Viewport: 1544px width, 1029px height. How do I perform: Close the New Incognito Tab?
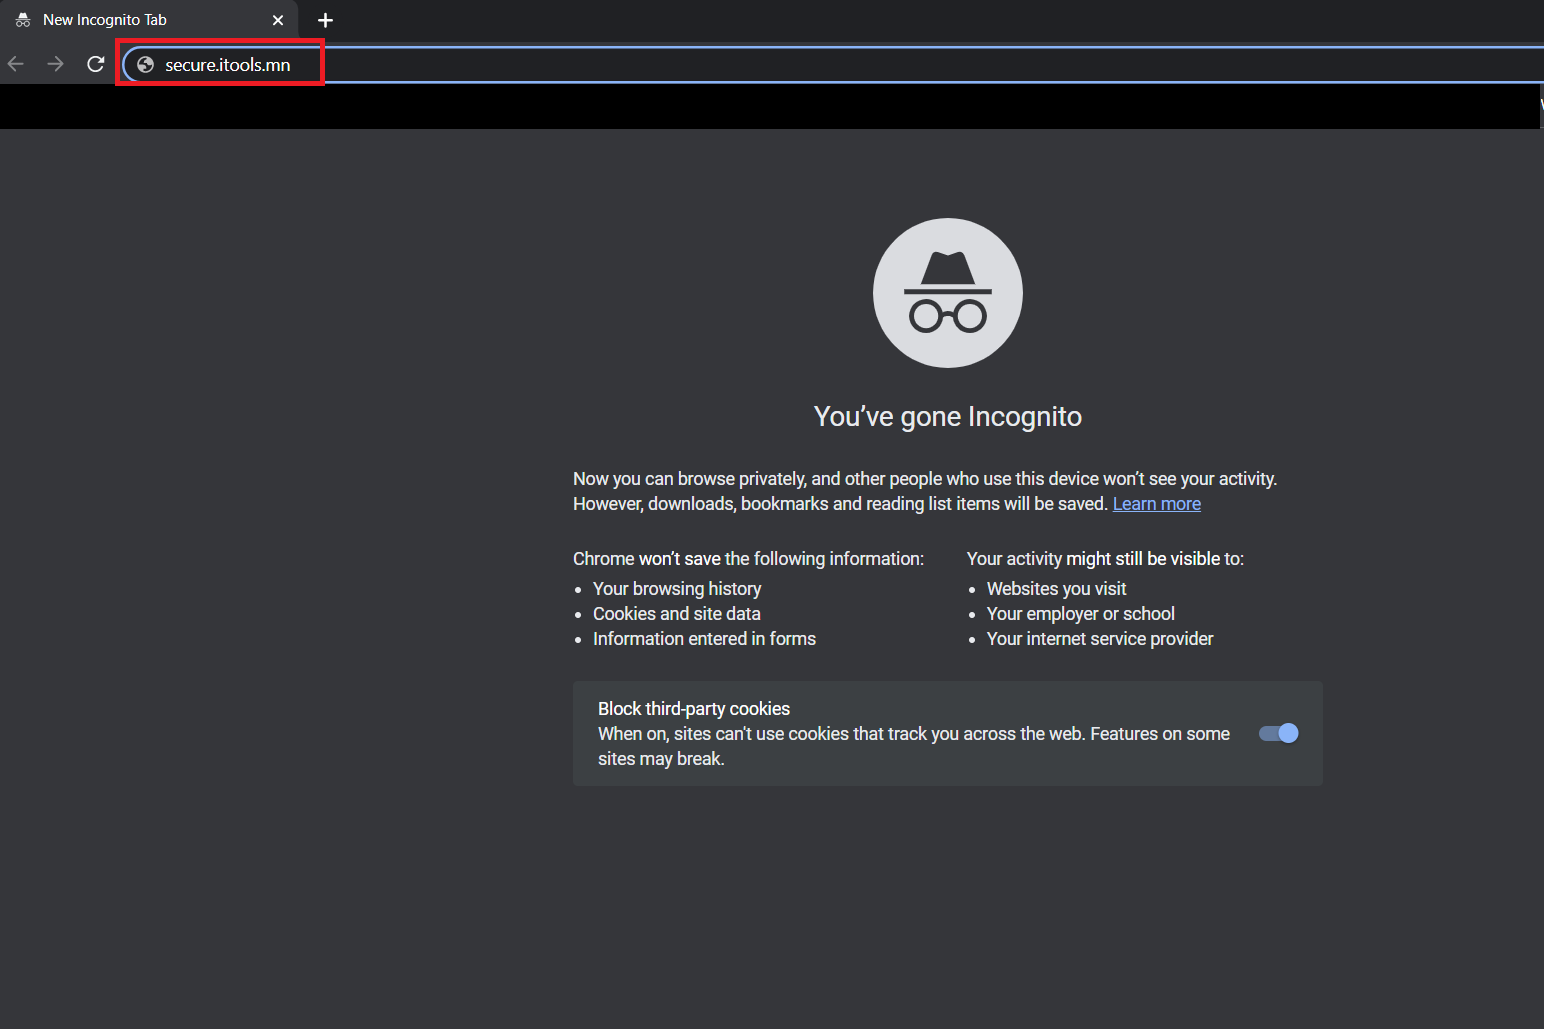(278, 20)
